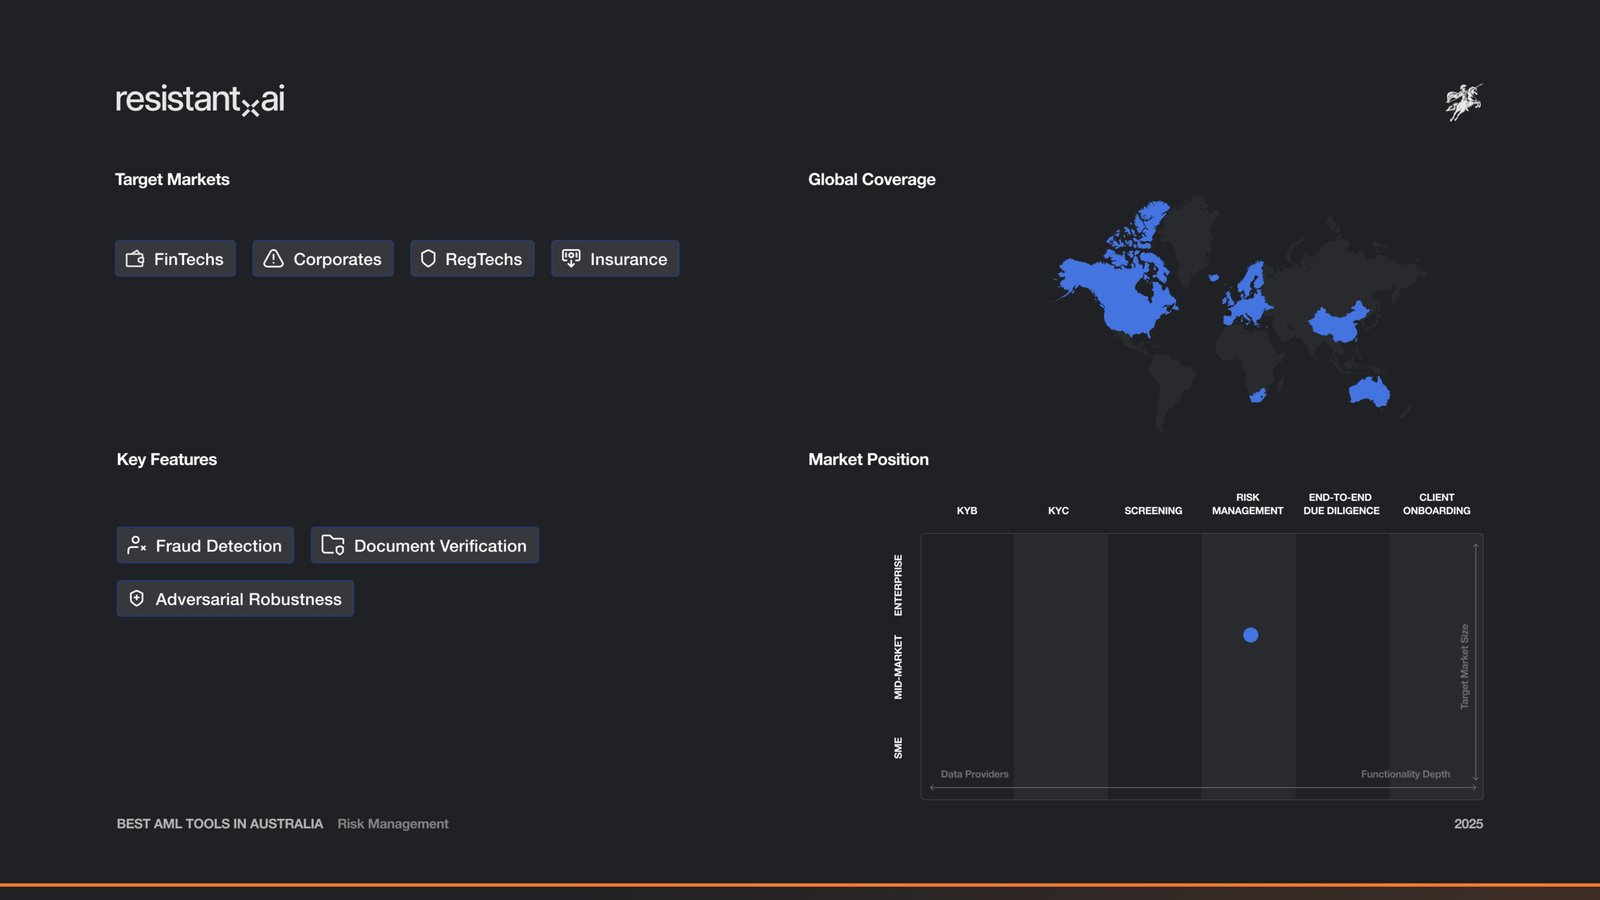
Task: Click the resistant.ai logo
Action: click(x=200, y=99)
